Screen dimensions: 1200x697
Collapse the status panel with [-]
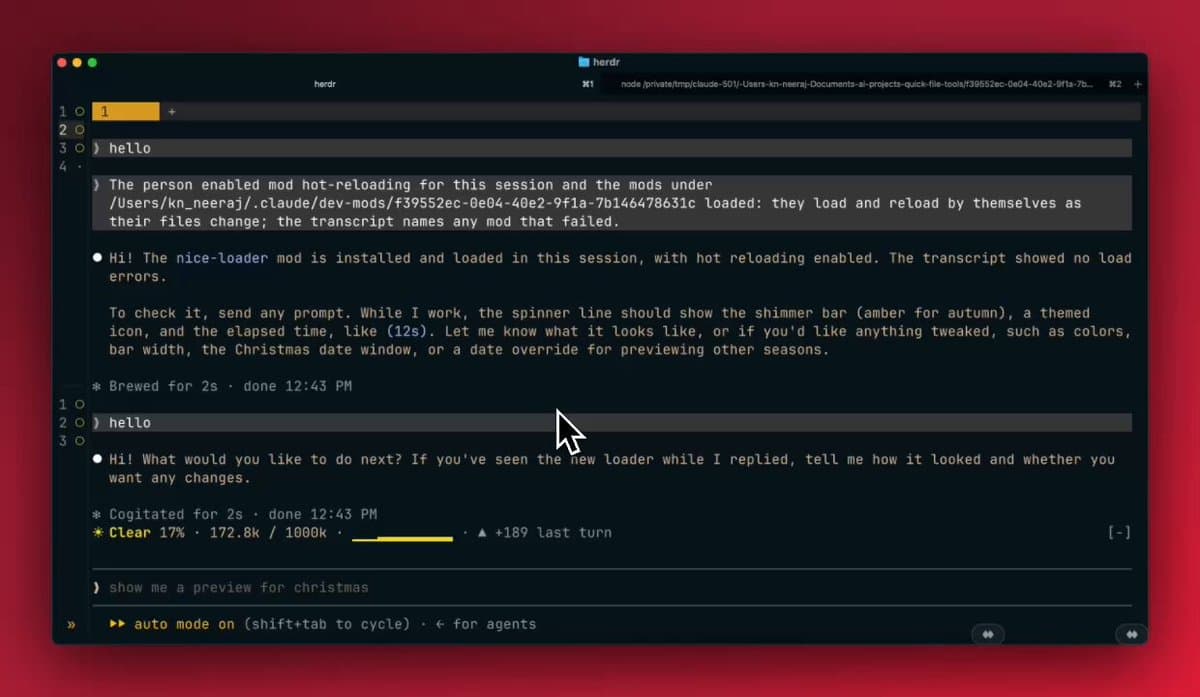coord(1120,532)
